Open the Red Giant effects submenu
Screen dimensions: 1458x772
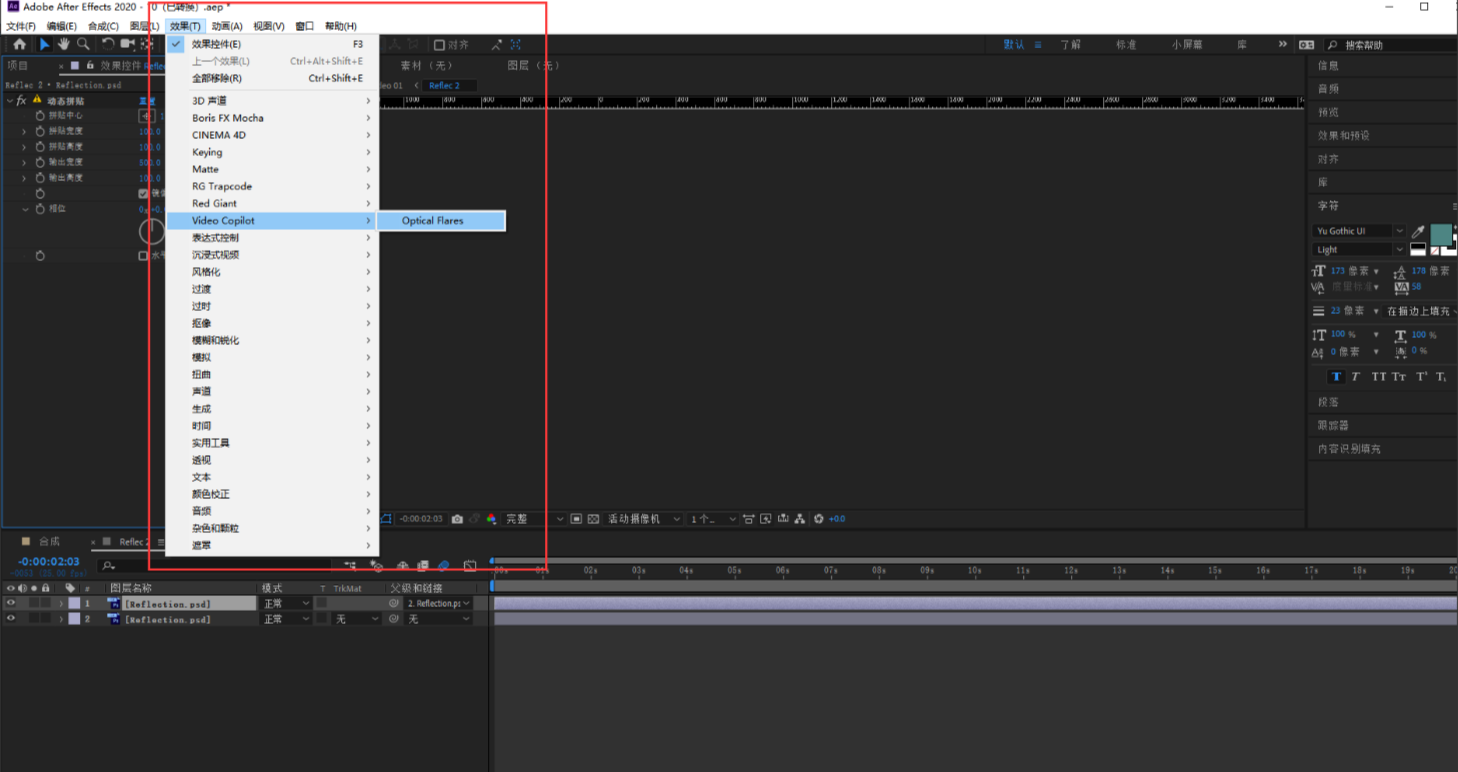pyautogui.click(x=271, y=203)
